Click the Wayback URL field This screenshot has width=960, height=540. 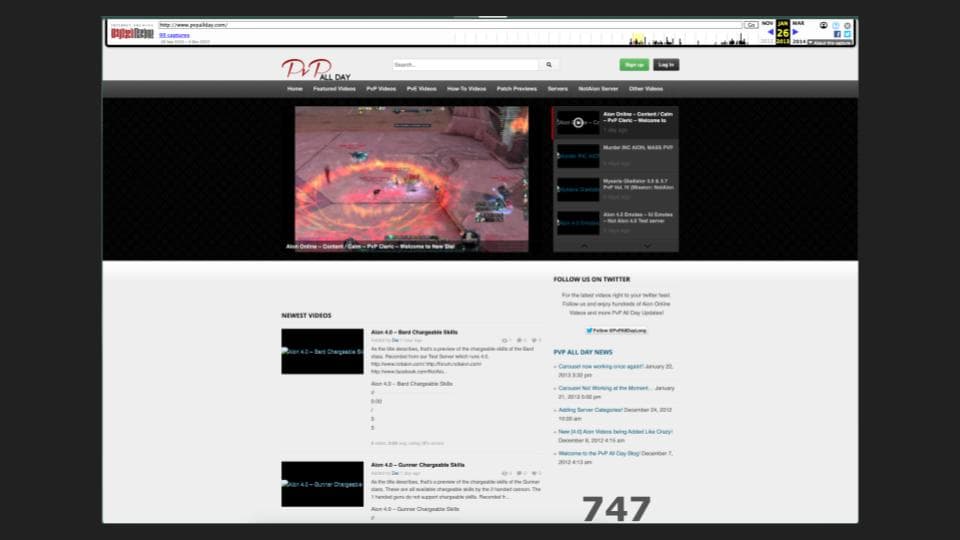pos(450,25)
